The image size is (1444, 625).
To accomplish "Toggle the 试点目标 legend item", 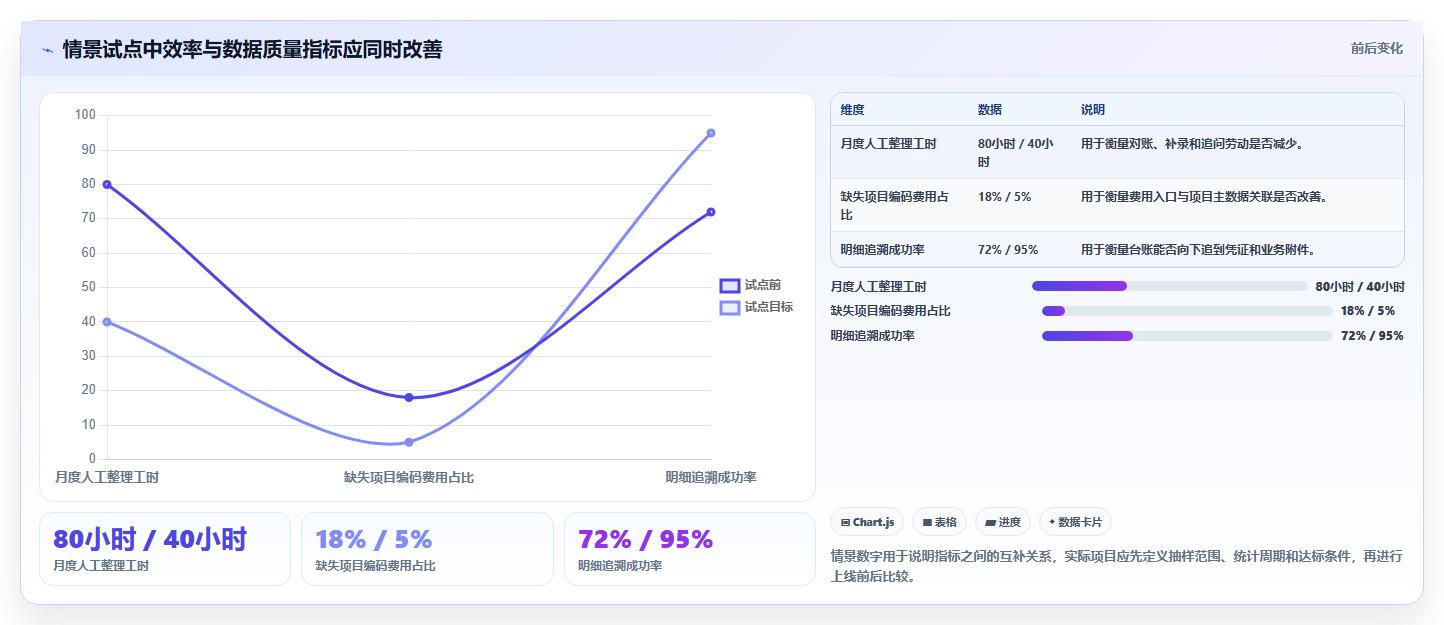I will pos(757,307).
